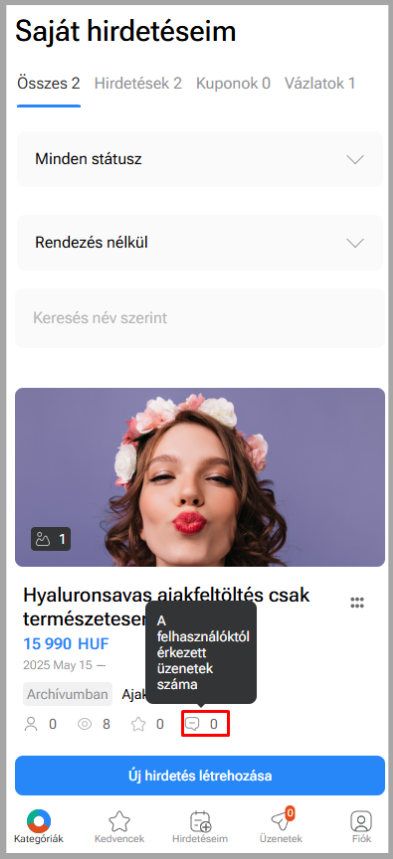393x859 pixels.
Task: Click the person contacts counter icon
Action: [x=31, y=724]
